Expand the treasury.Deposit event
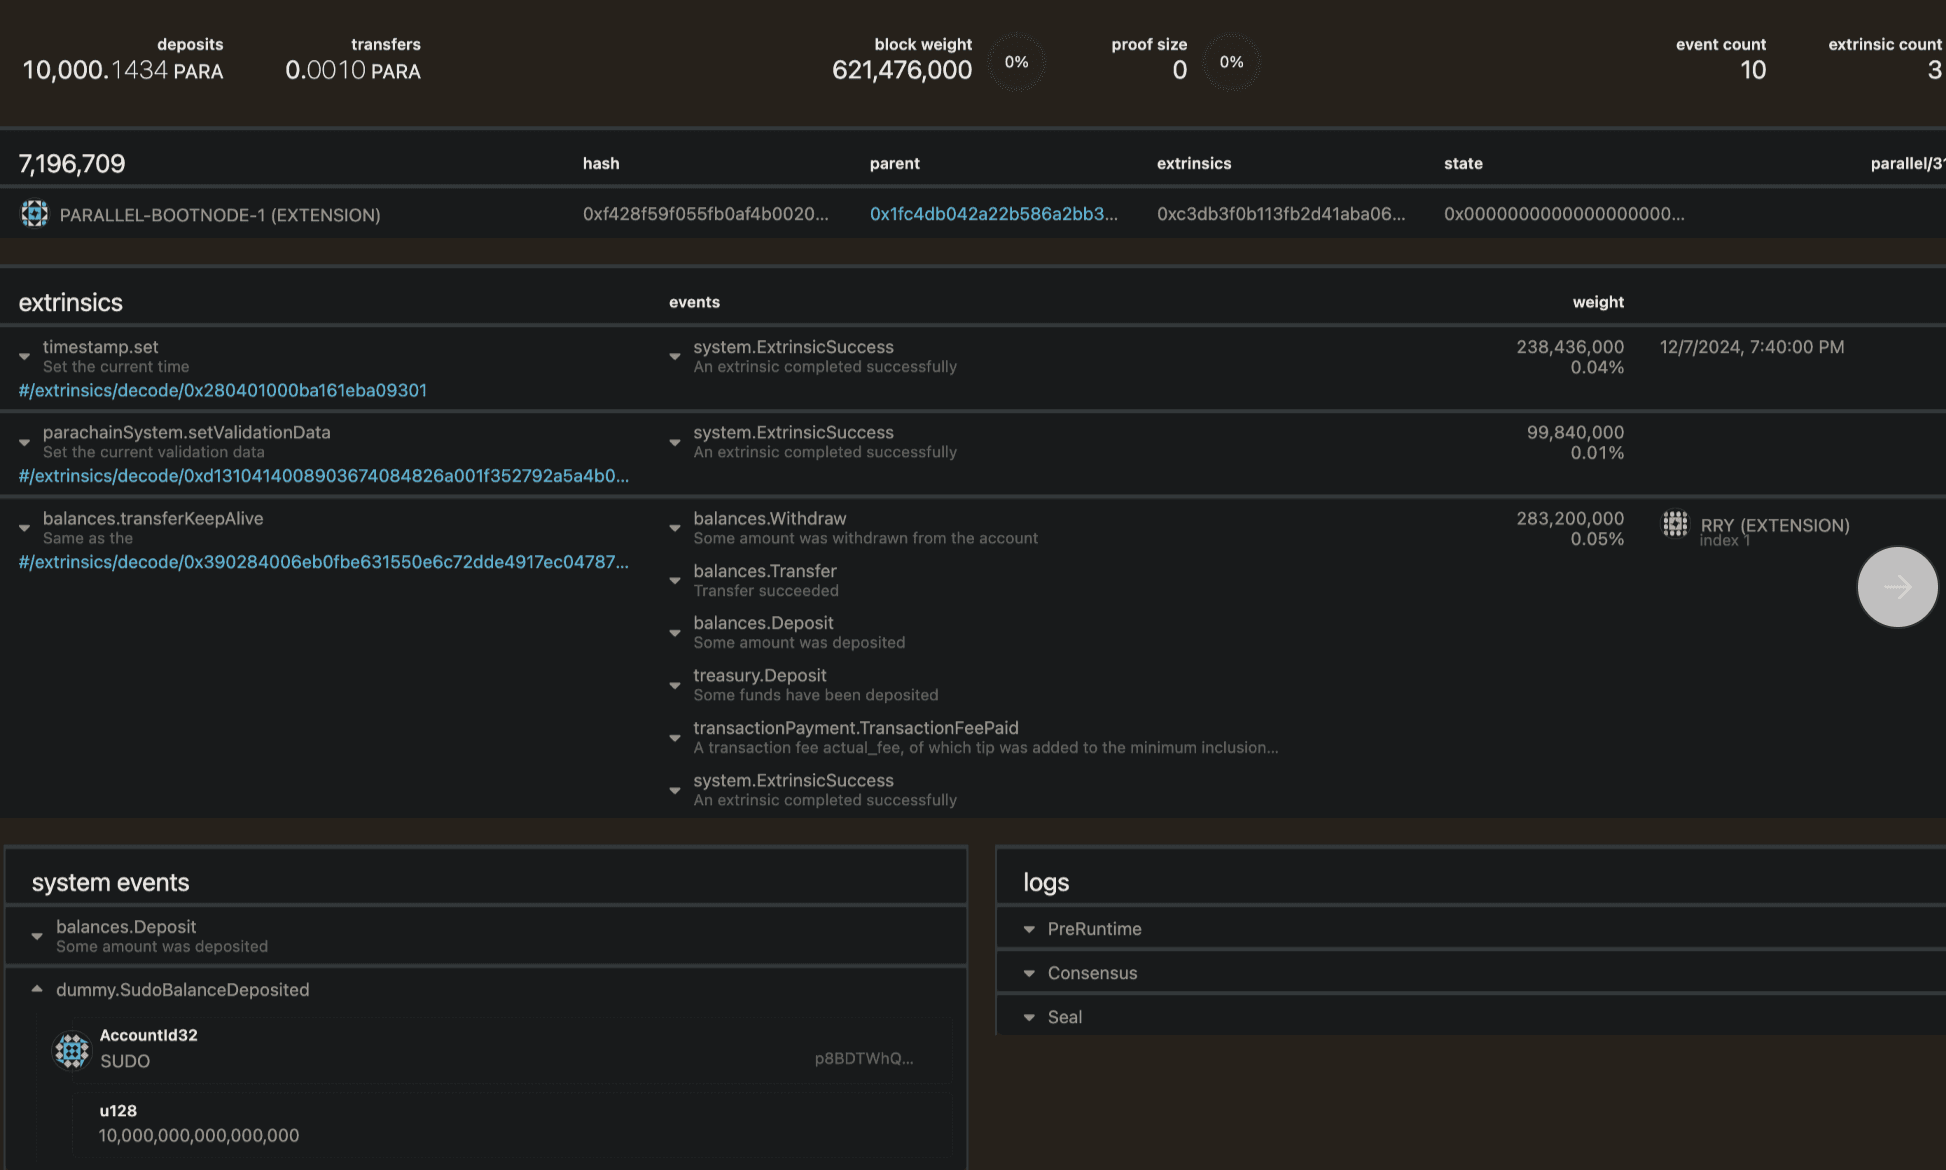 [x=675, y=685]
